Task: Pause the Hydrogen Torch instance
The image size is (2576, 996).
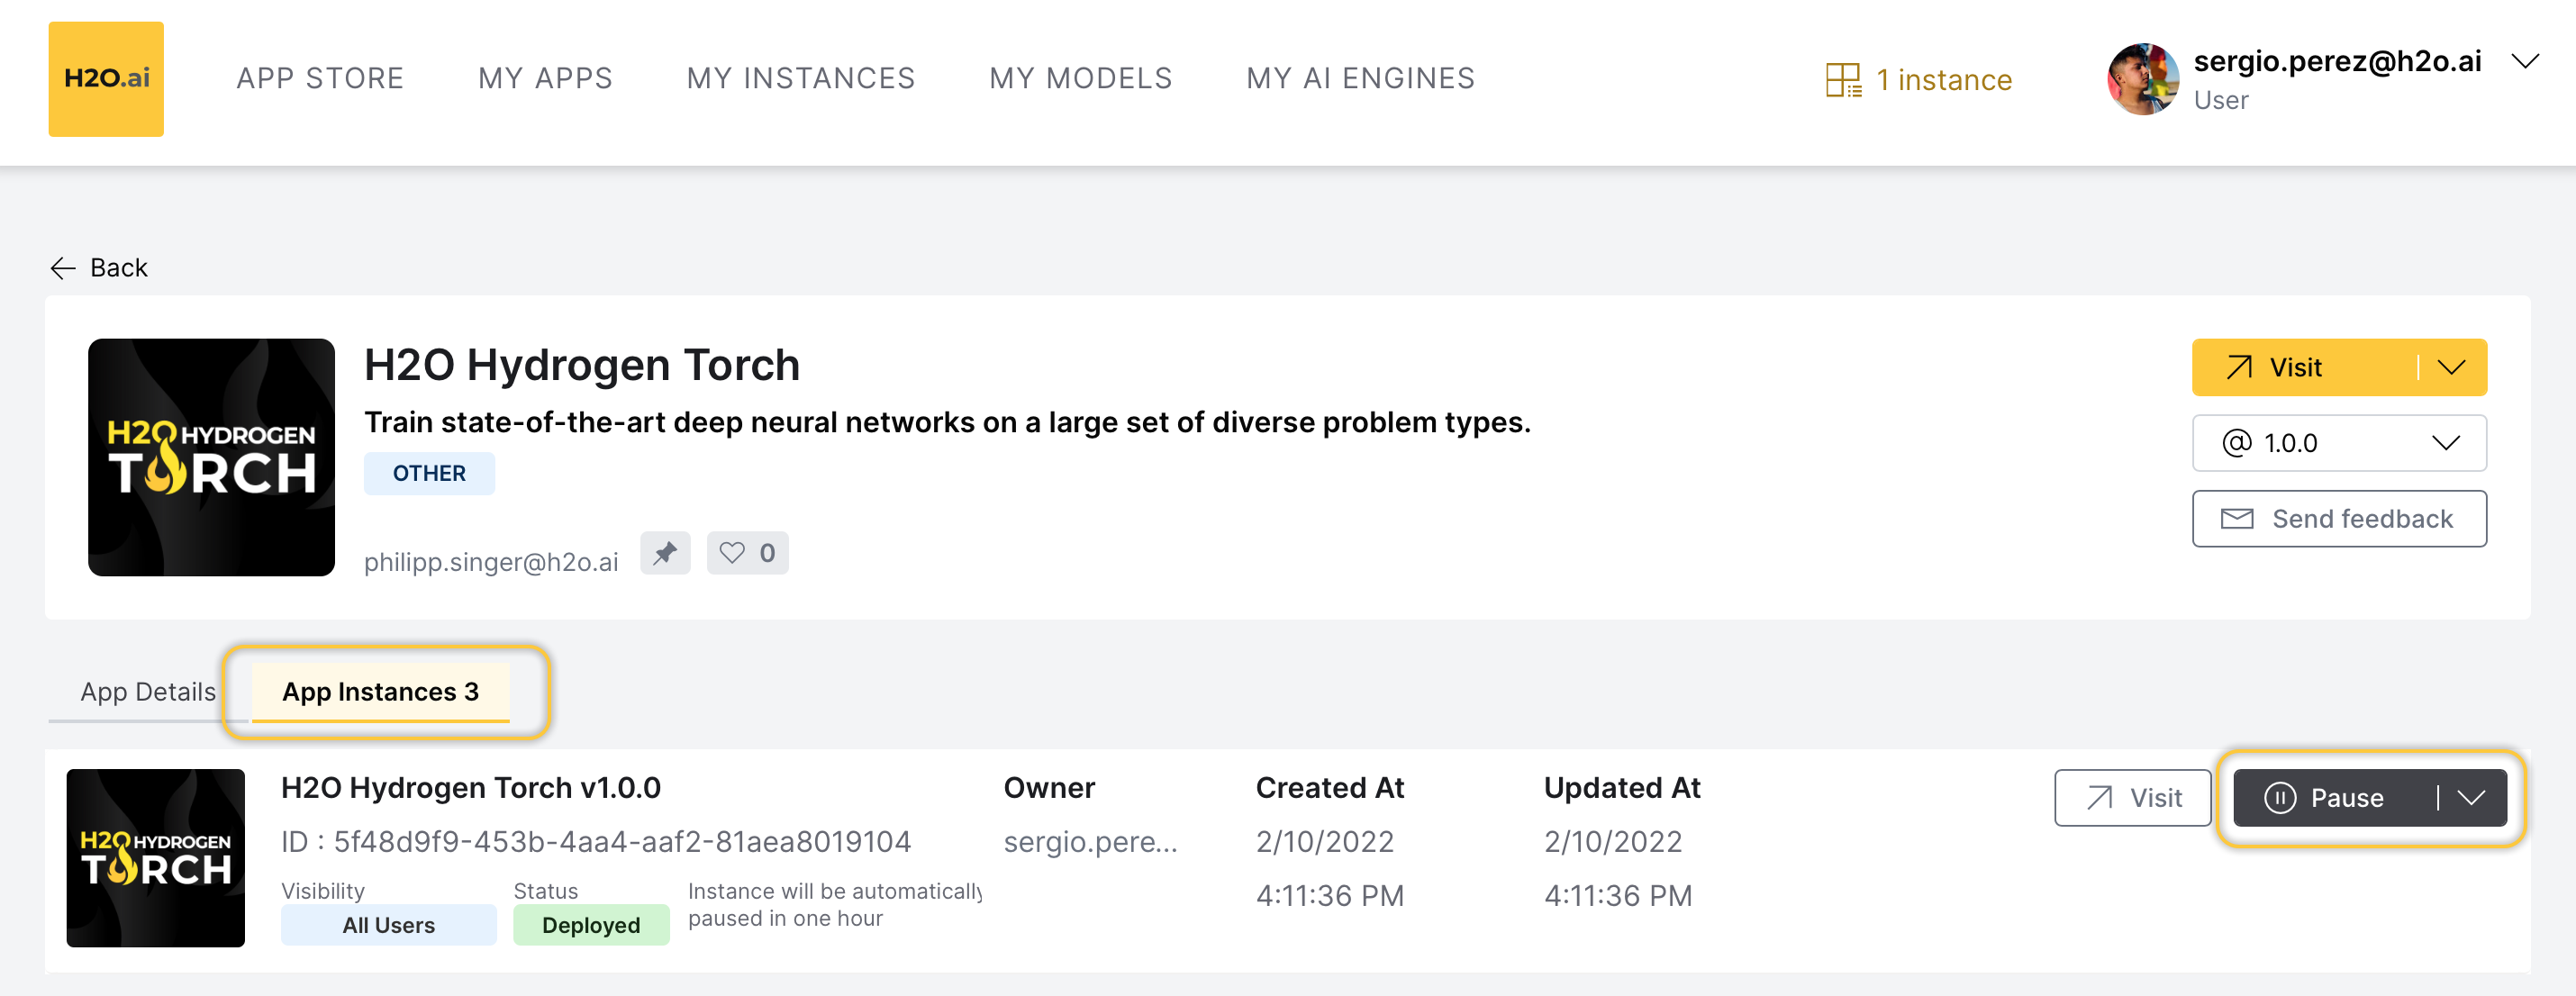Action: click(2332, 798)
